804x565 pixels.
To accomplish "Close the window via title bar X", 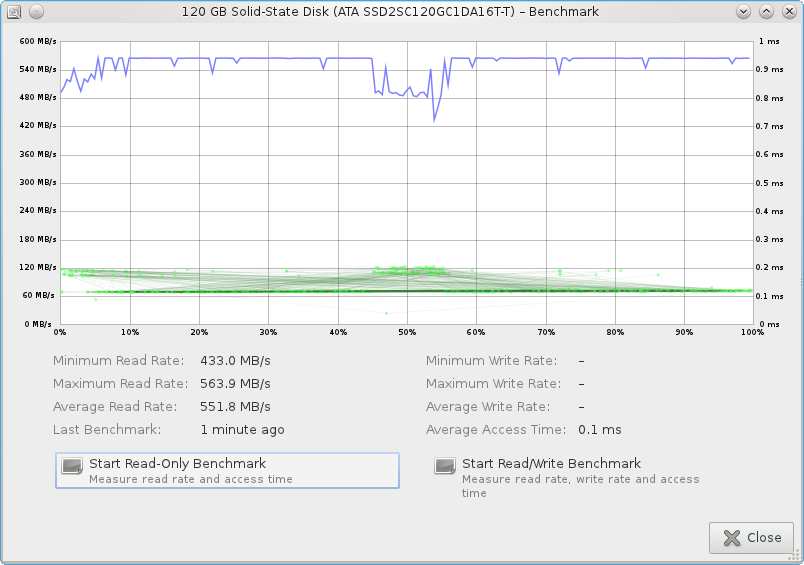I will point(788,12).
